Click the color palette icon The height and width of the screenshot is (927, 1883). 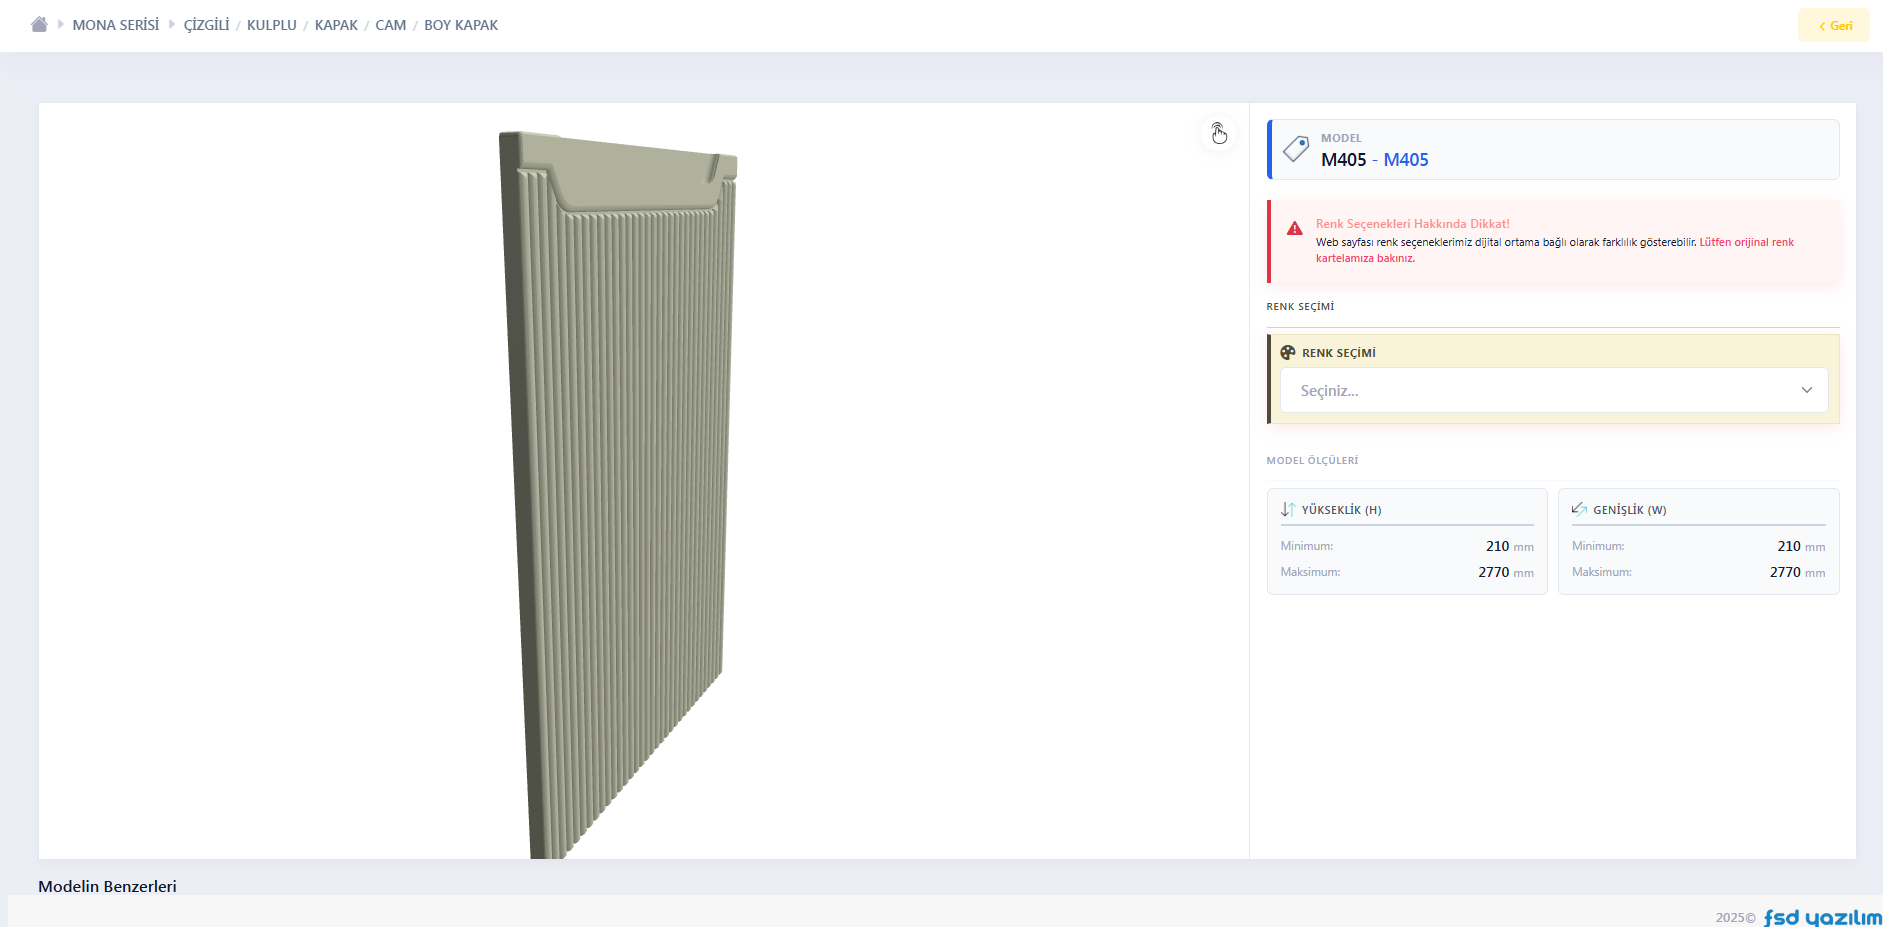(1288, 353)
